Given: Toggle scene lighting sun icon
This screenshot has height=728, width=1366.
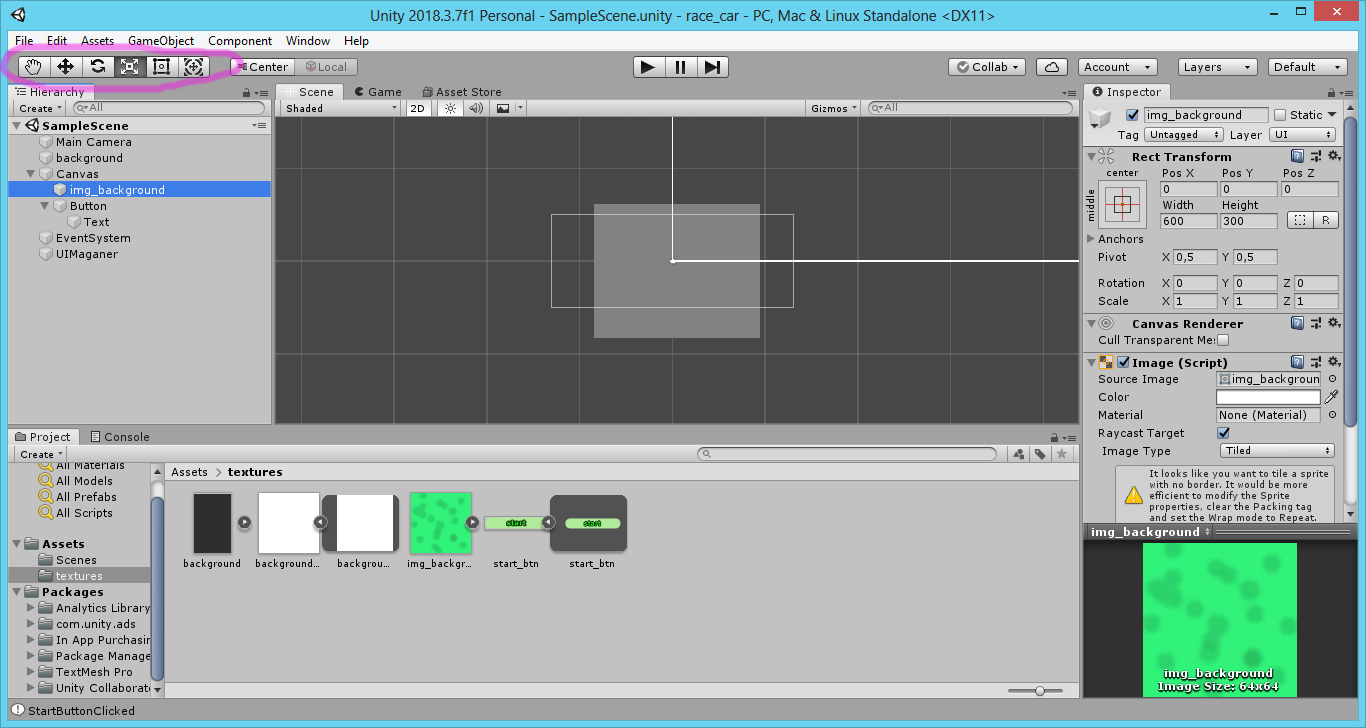Looking at the screenshot, I should (x=450, y=108).
